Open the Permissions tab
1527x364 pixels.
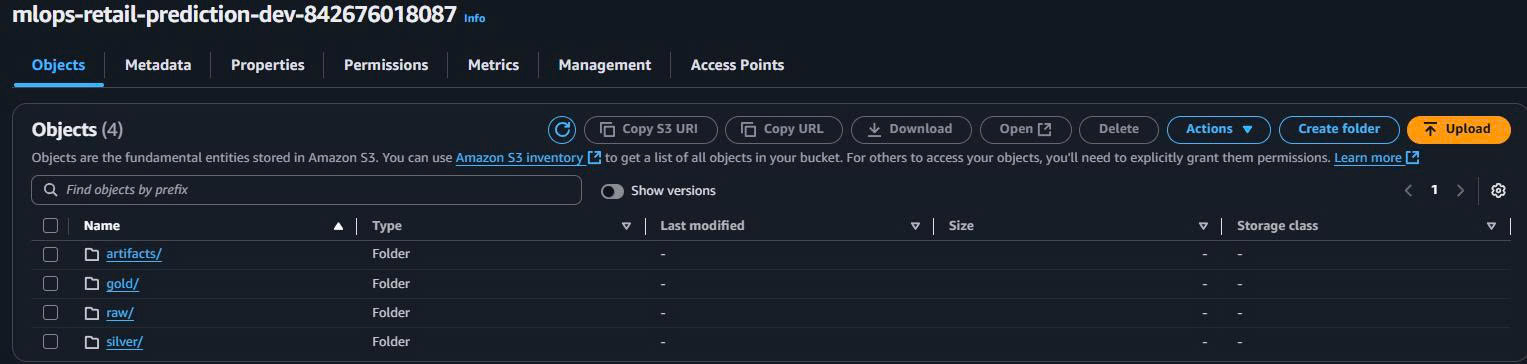click(x=386, y=65)
